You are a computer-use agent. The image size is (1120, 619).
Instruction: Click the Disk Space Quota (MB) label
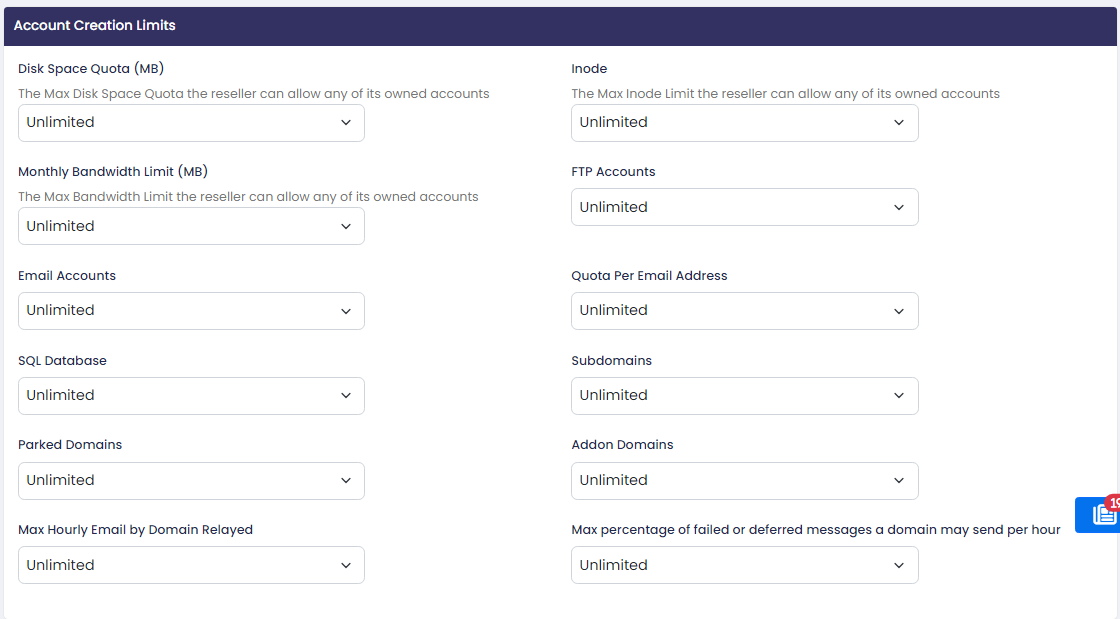pos(91,69)
